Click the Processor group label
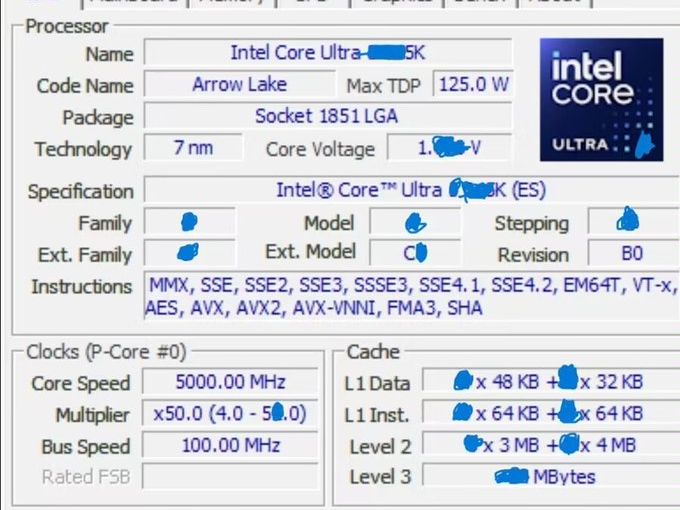 coord(67,26)
